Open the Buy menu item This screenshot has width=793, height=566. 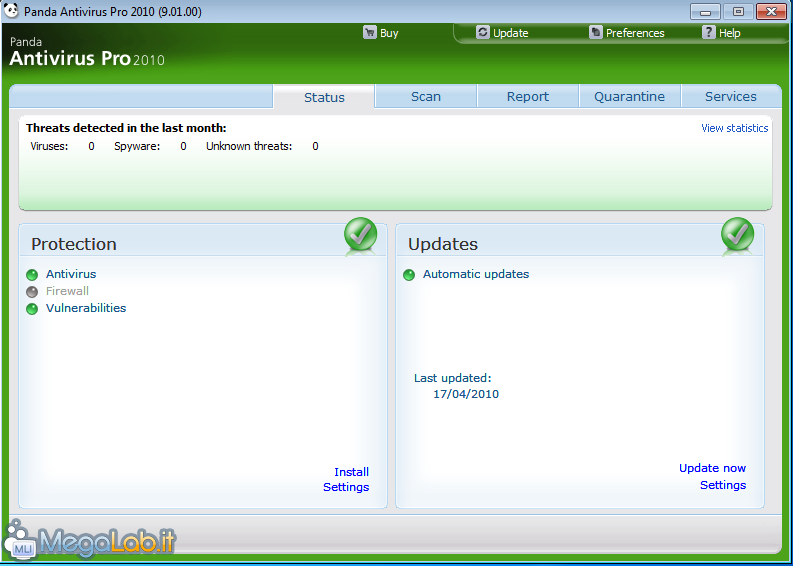(389, 33)
